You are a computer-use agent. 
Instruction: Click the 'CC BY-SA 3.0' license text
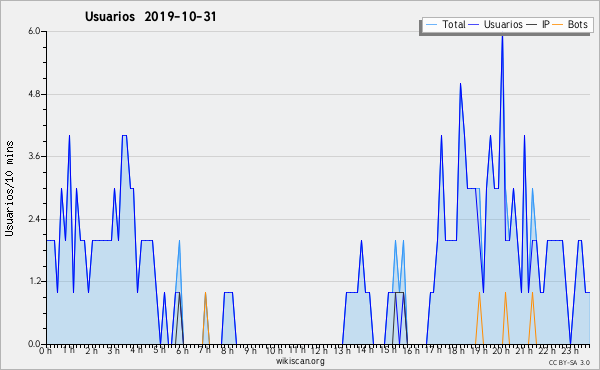(x=569, y=362)
